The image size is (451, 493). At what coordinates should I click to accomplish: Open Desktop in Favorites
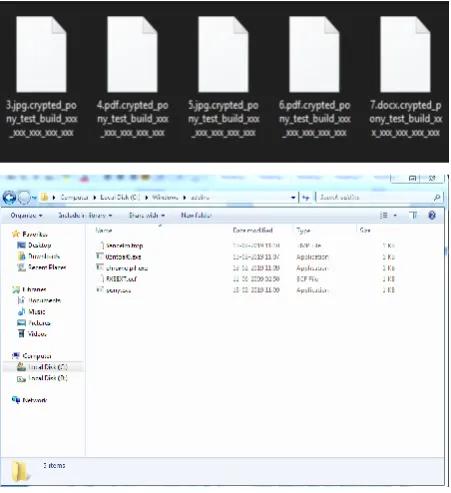(x=39, y=245)
